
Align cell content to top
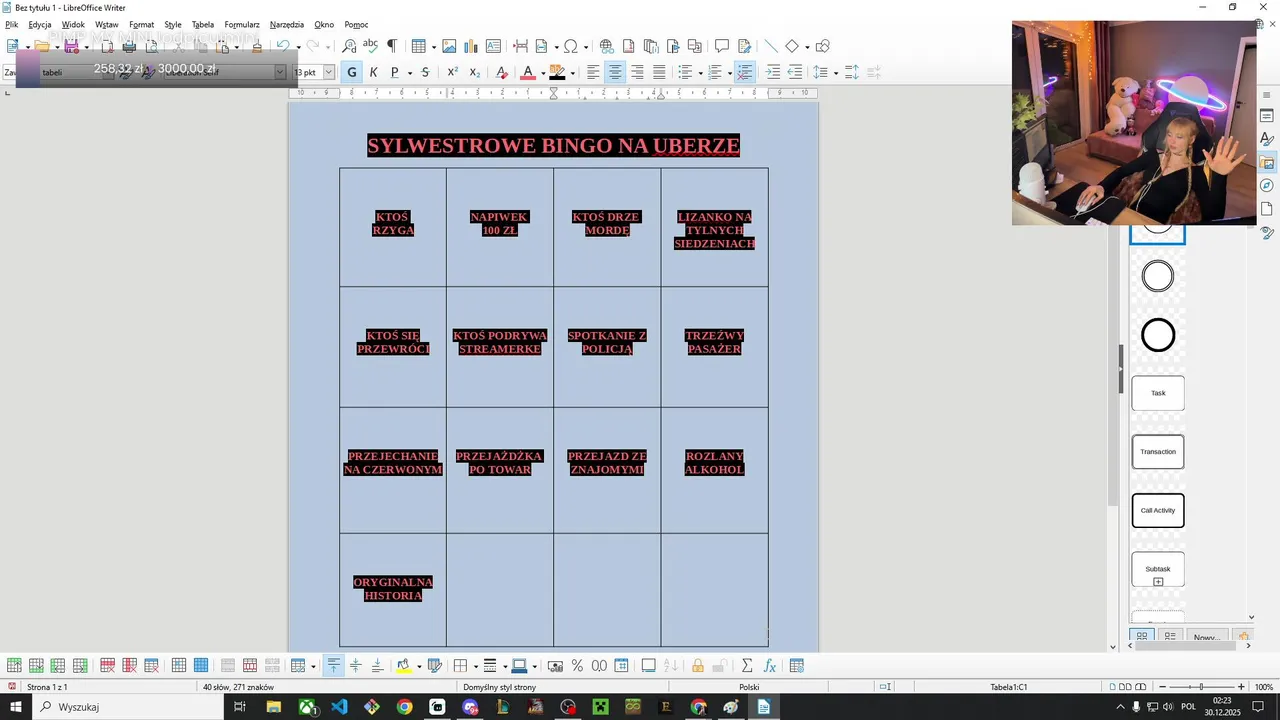click(334, 666)
